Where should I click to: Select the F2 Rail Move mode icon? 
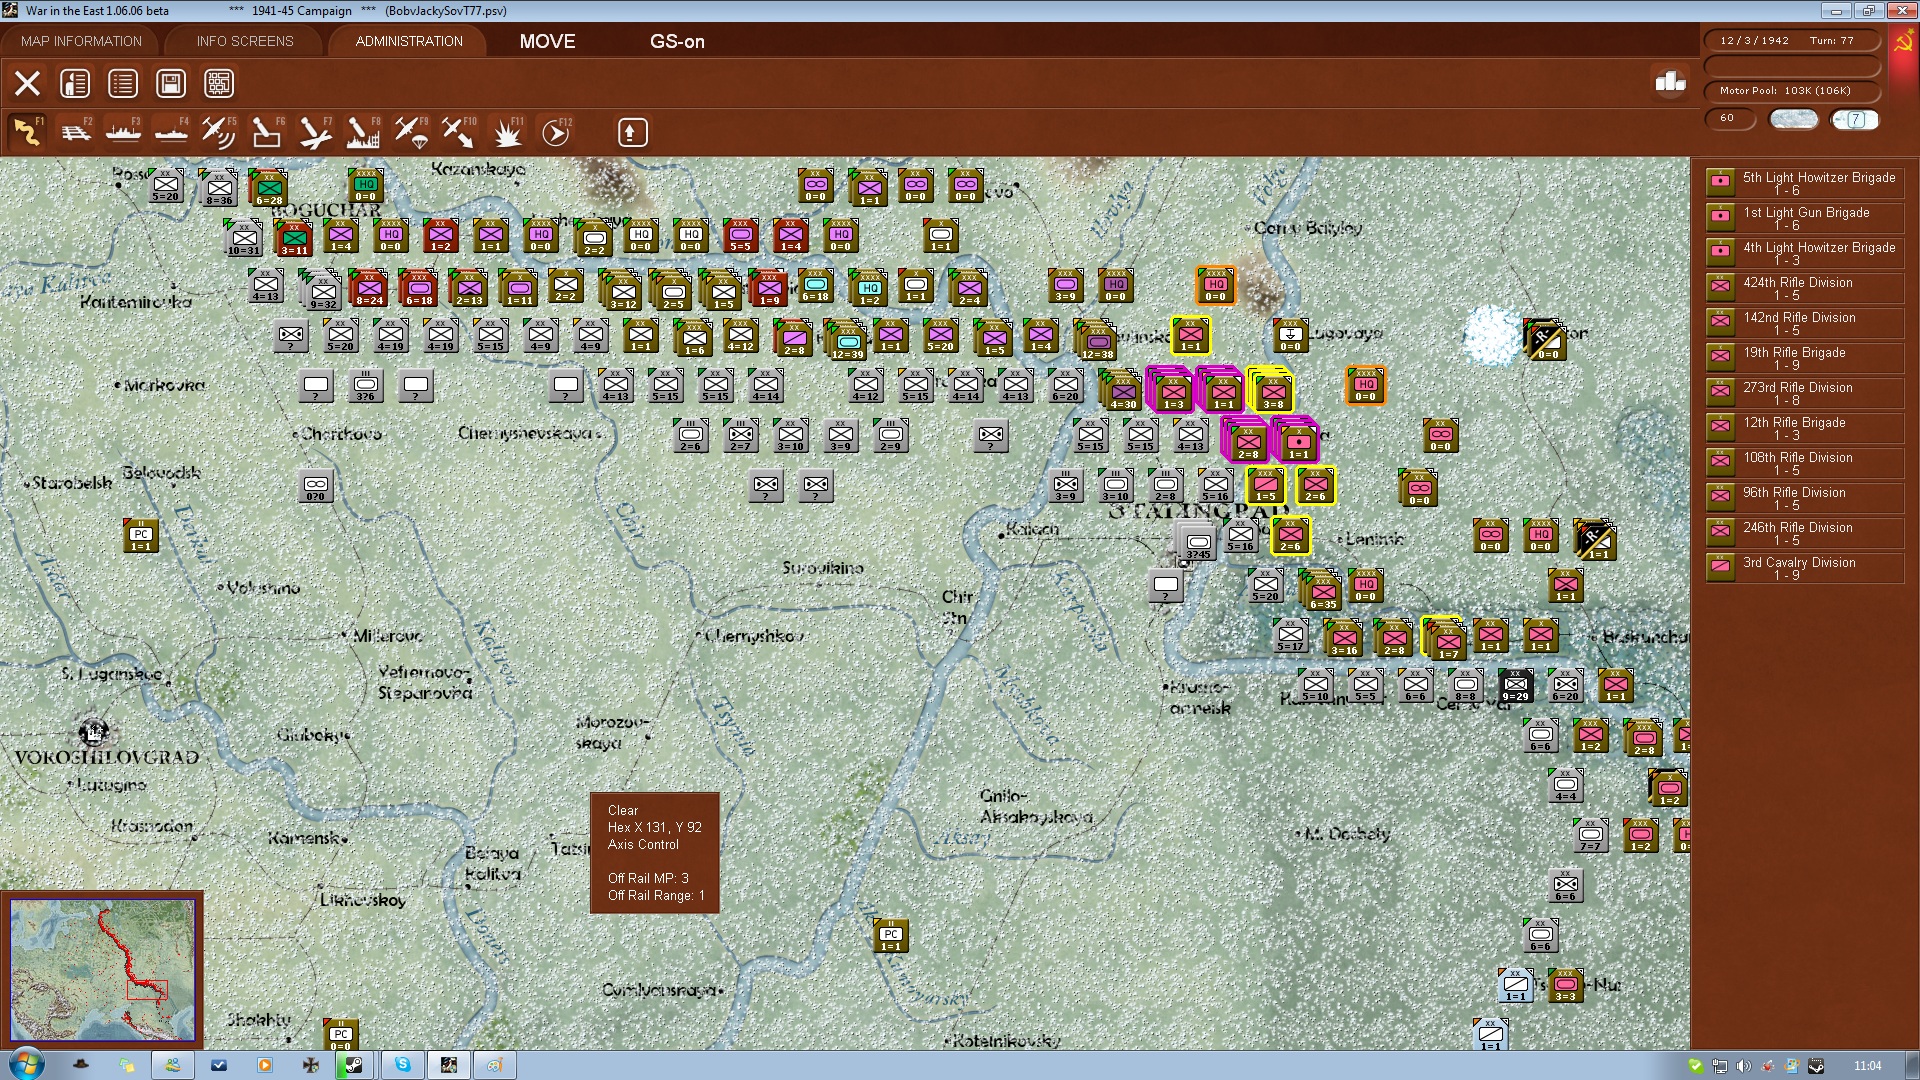[75, 132]
